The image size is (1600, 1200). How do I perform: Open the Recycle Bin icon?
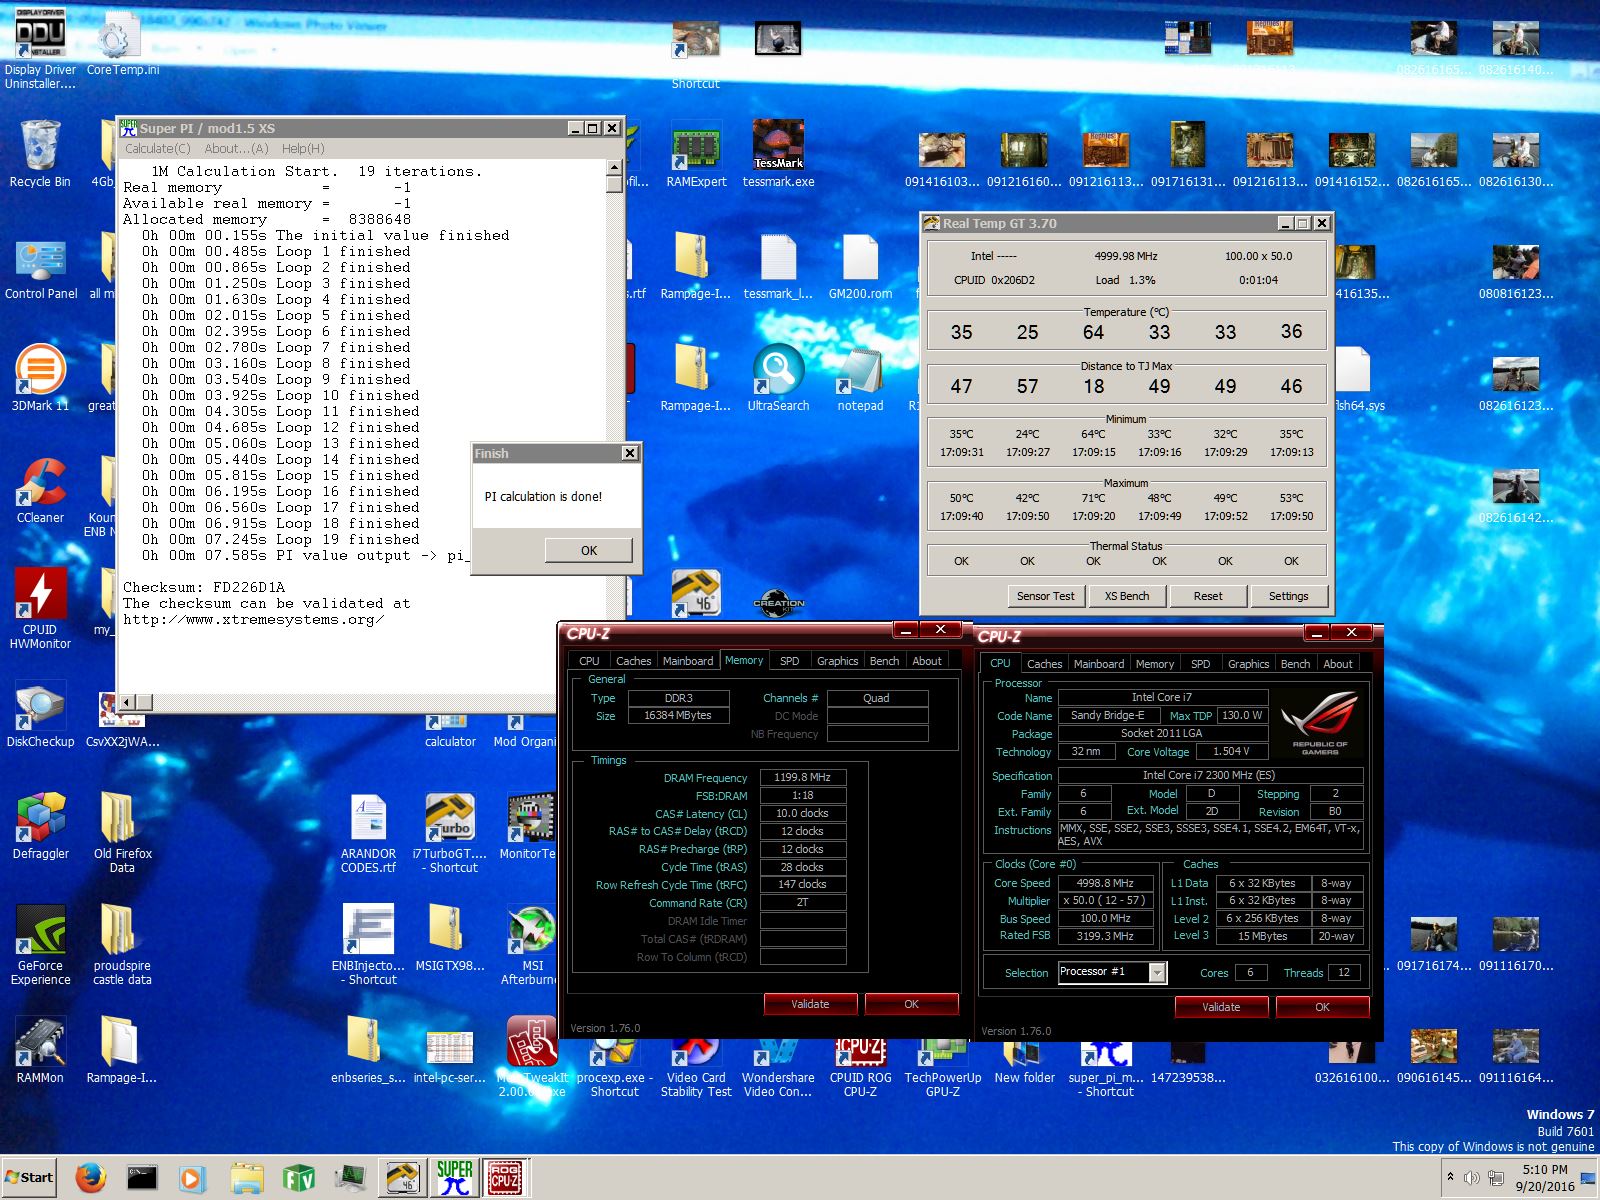(x=40, y=152)
